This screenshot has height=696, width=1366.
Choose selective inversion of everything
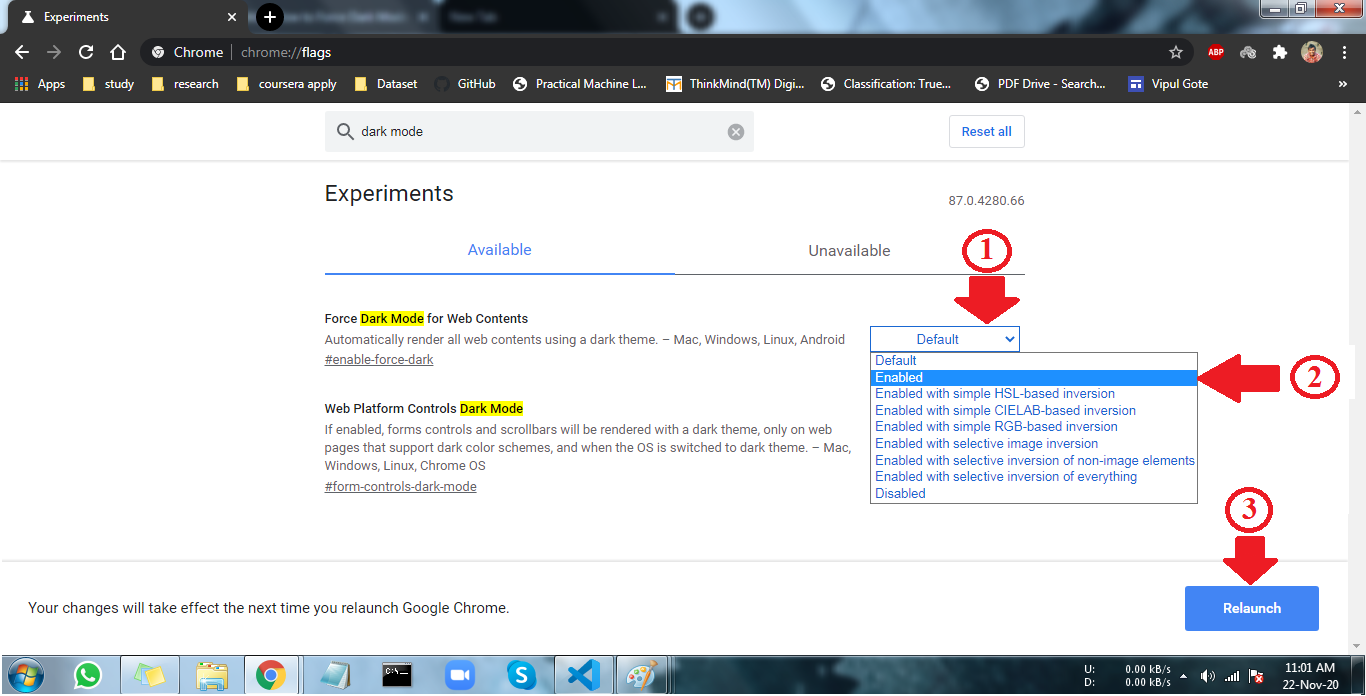pyautogui.click(x=1034, y=477)
